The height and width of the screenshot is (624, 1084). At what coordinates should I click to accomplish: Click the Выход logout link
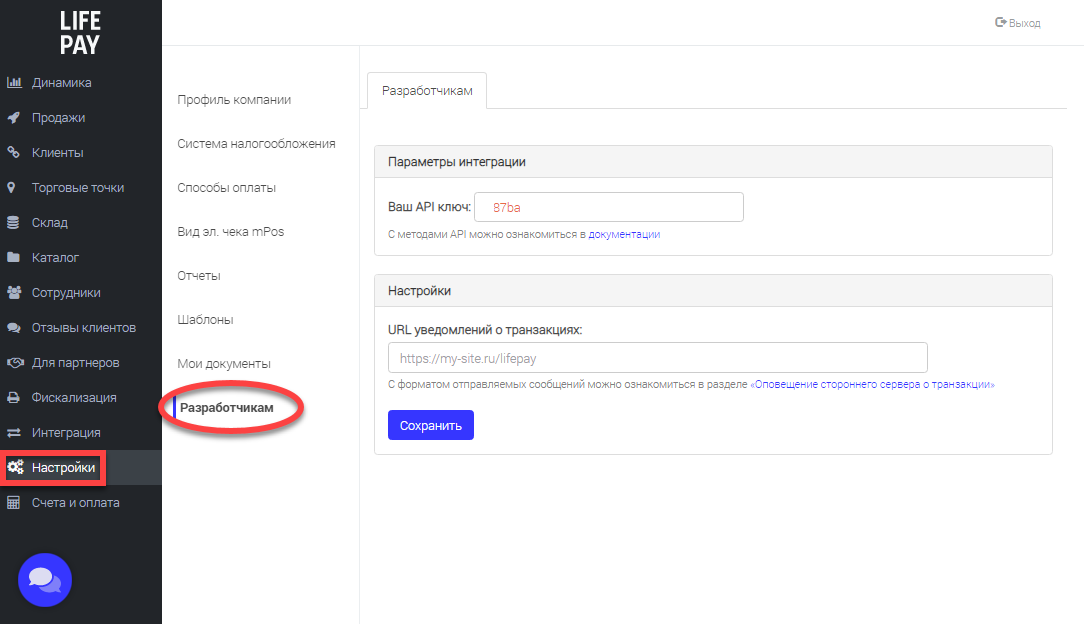click(x=1025, y=23)
